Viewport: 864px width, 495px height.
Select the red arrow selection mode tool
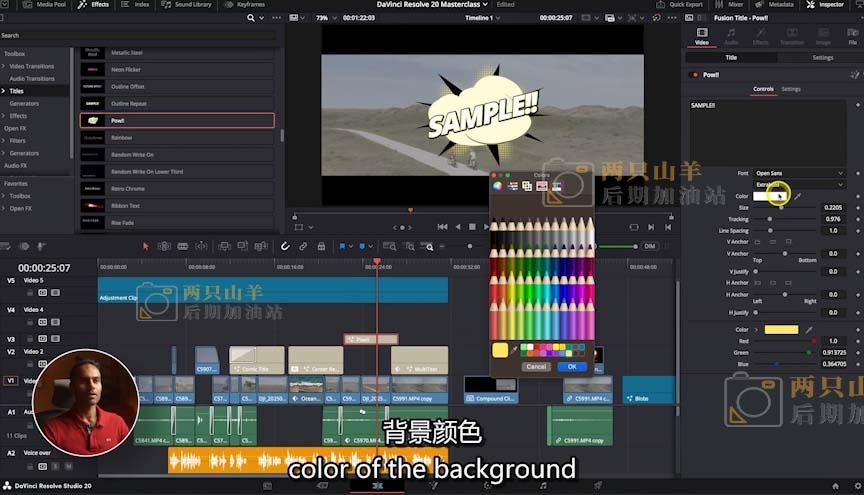[146, 246]
